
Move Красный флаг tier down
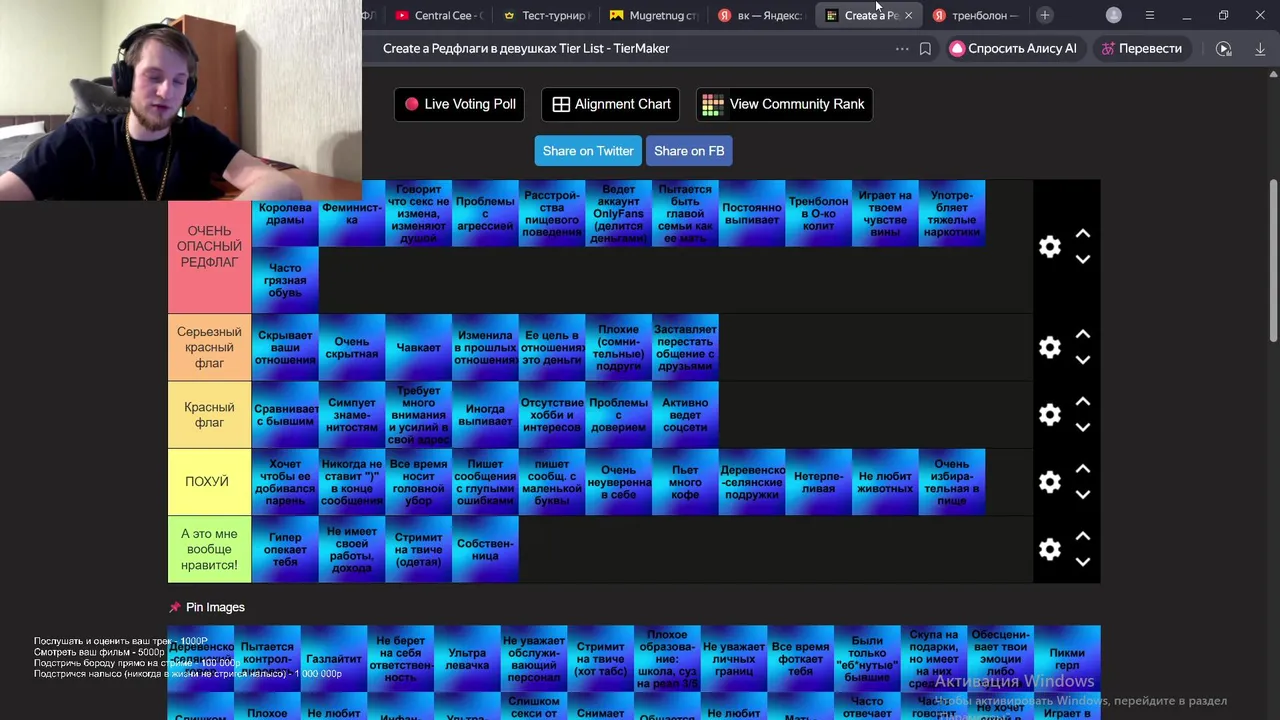click(1082, 427)
